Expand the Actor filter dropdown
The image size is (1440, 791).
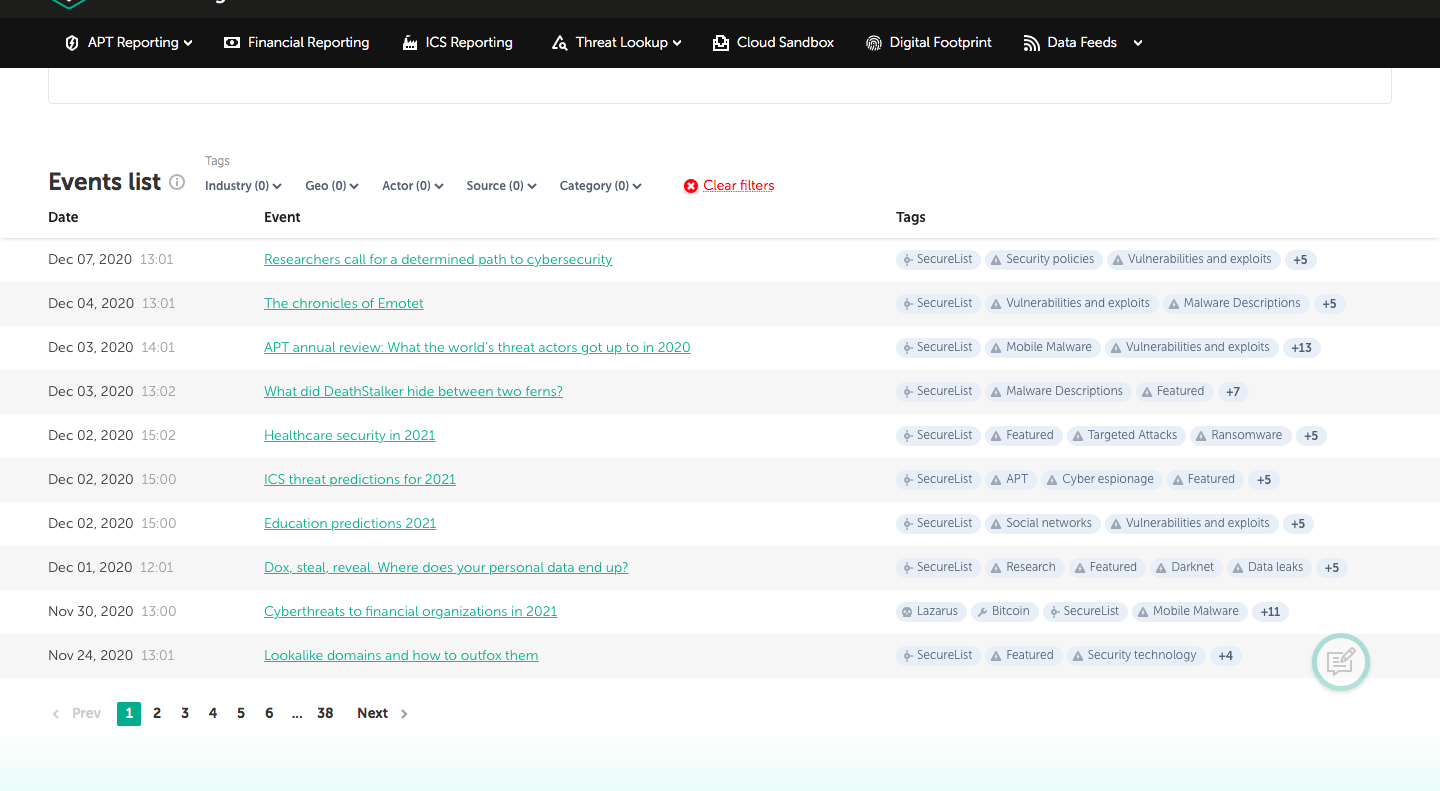413,186
